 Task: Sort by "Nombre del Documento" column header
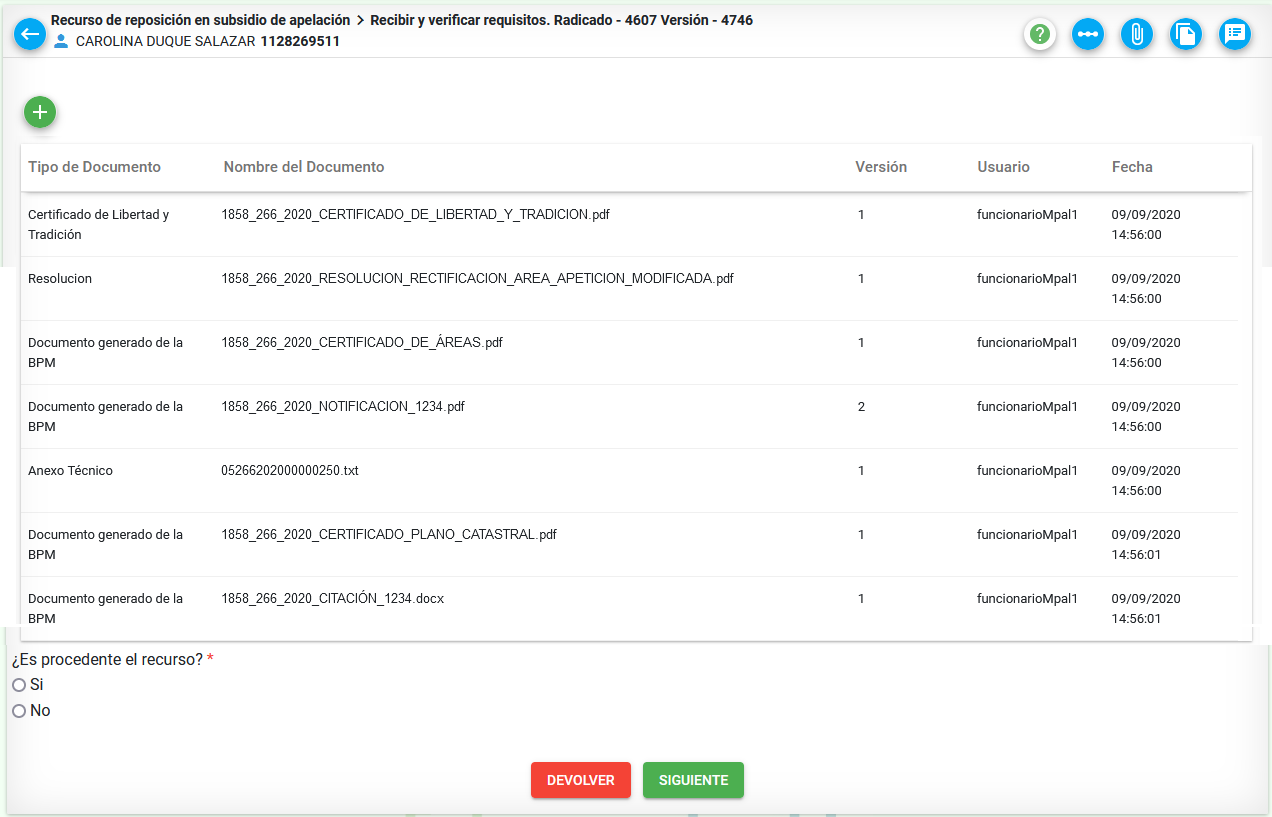click(304, 167)
